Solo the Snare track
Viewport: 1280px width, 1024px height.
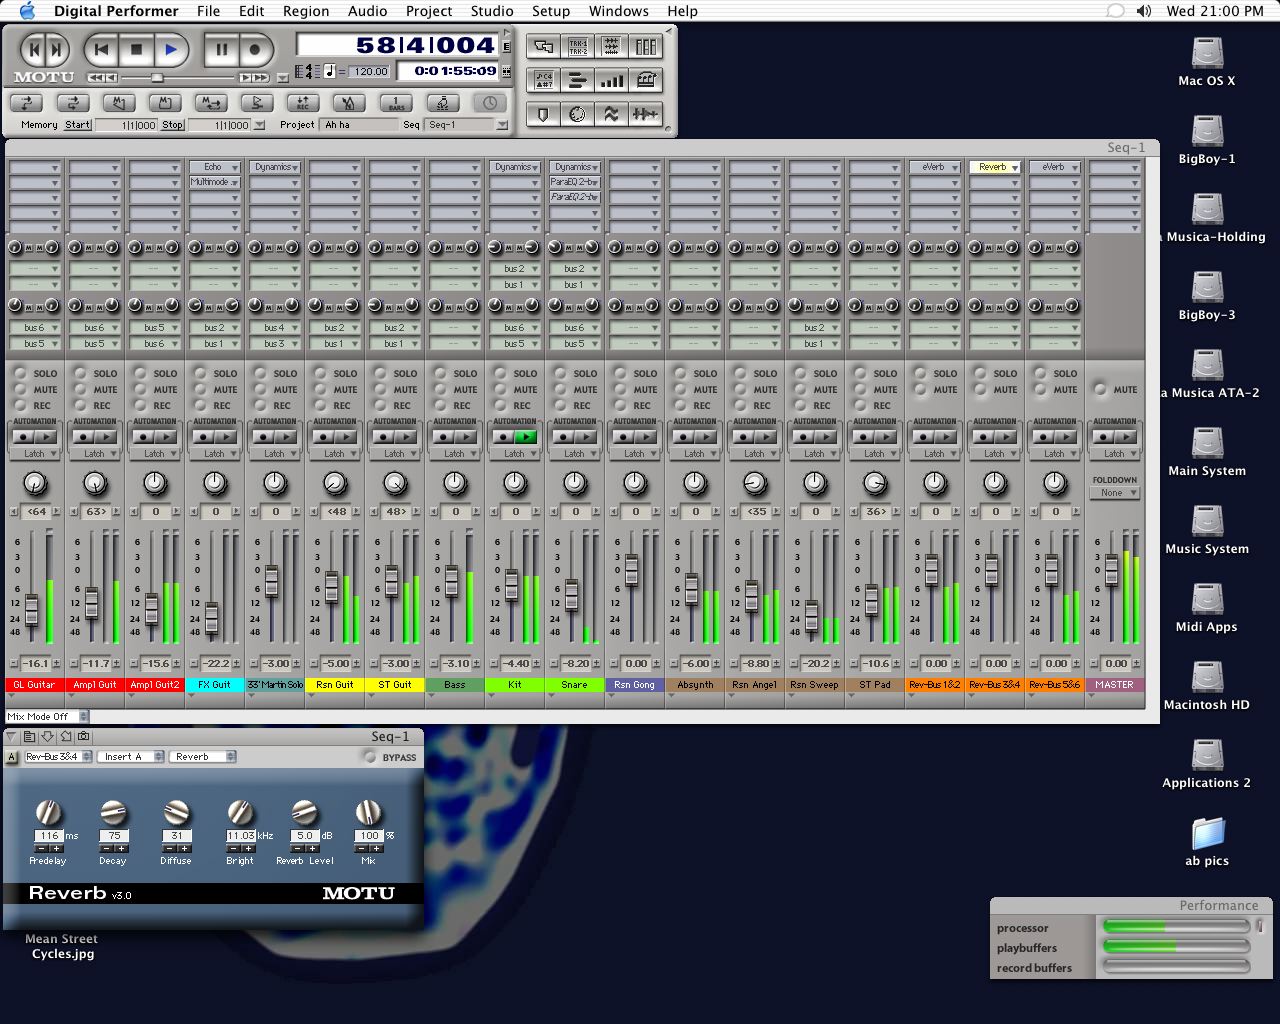point(561,373)
